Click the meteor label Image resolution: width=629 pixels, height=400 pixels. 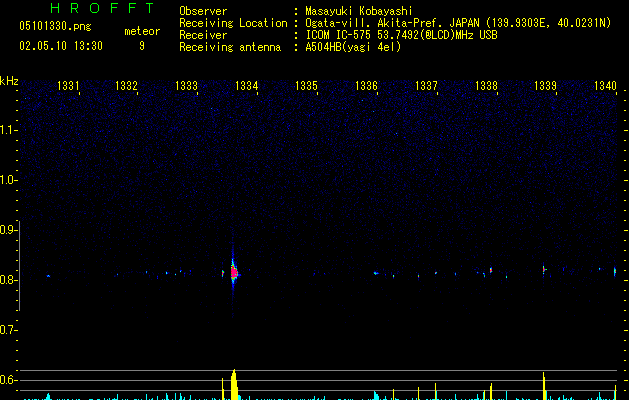142,31
